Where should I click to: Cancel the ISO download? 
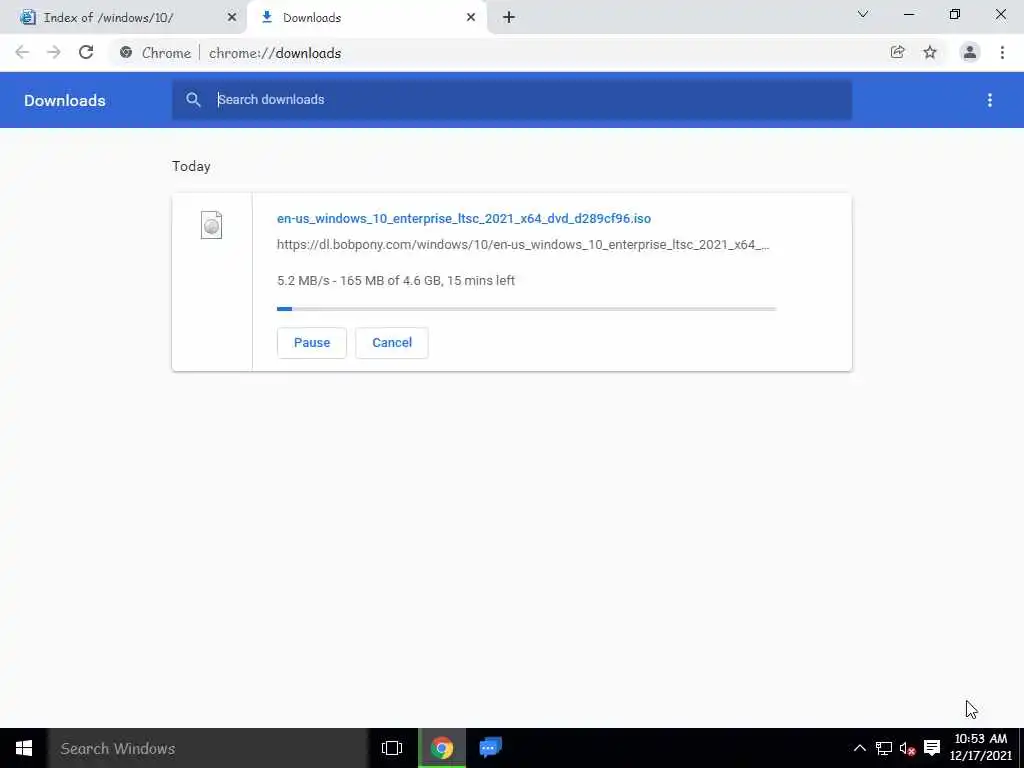click(x=392, y=343)
